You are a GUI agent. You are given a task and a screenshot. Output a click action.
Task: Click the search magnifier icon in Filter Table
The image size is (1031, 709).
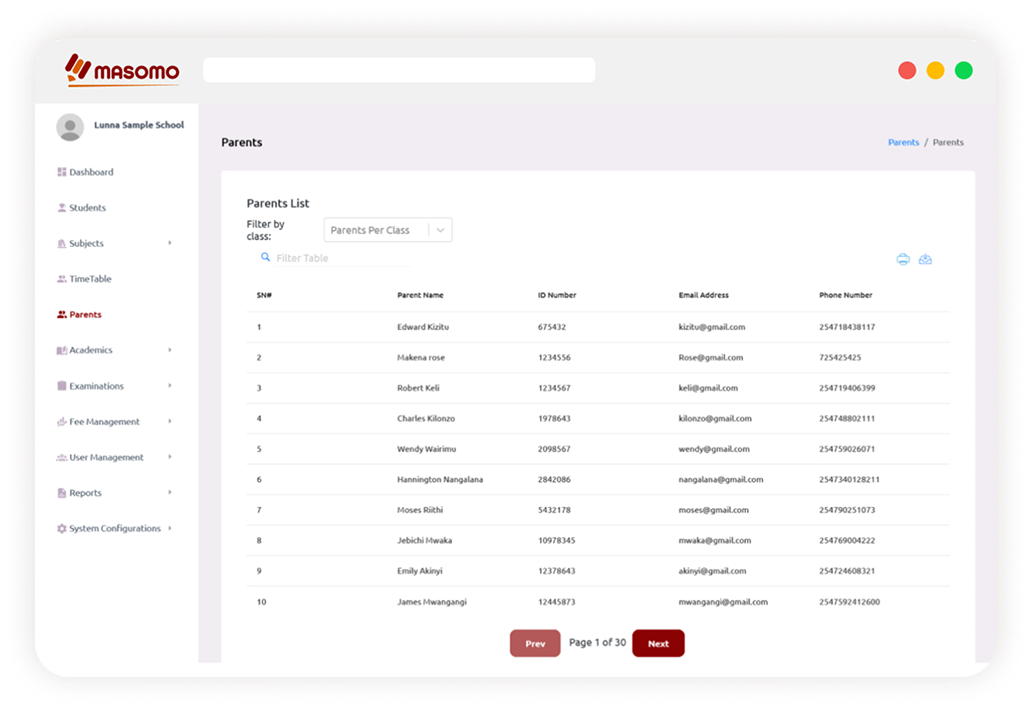(x=265, y=257)
